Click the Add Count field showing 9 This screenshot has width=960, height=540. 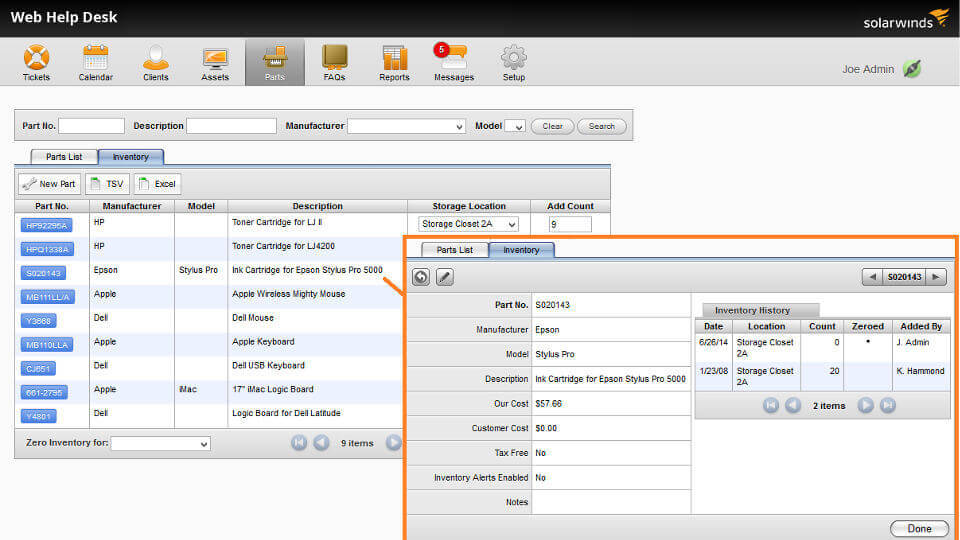click(x=570, y=224)
